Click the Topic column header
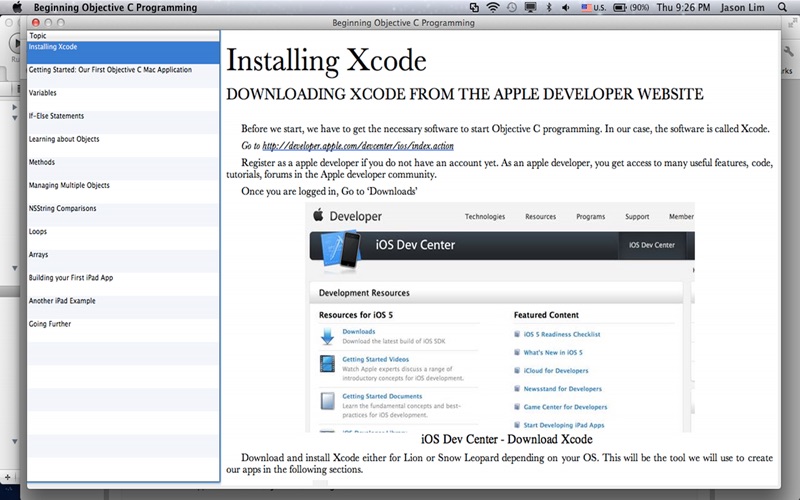The height and width of the screenshot is (500, 800). pos(123,36)
